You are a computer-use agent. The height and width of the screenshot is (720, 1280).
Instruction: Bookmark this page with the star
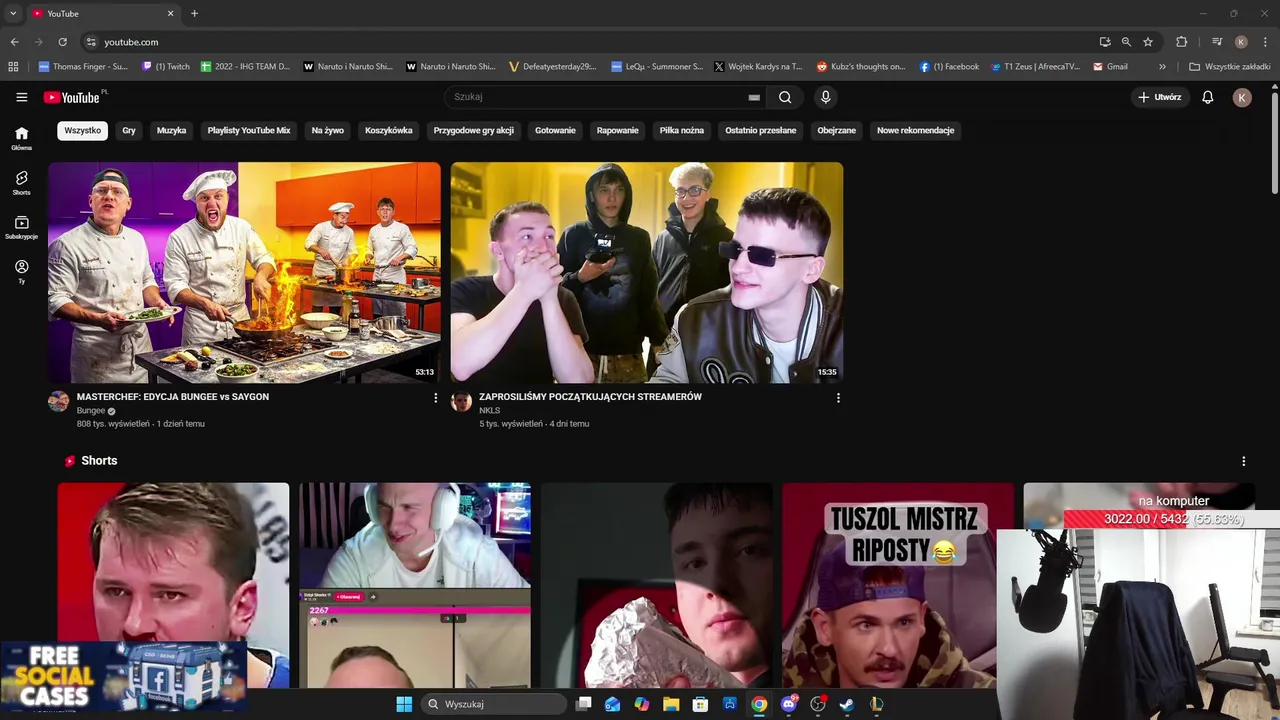tap(1148, 42)
